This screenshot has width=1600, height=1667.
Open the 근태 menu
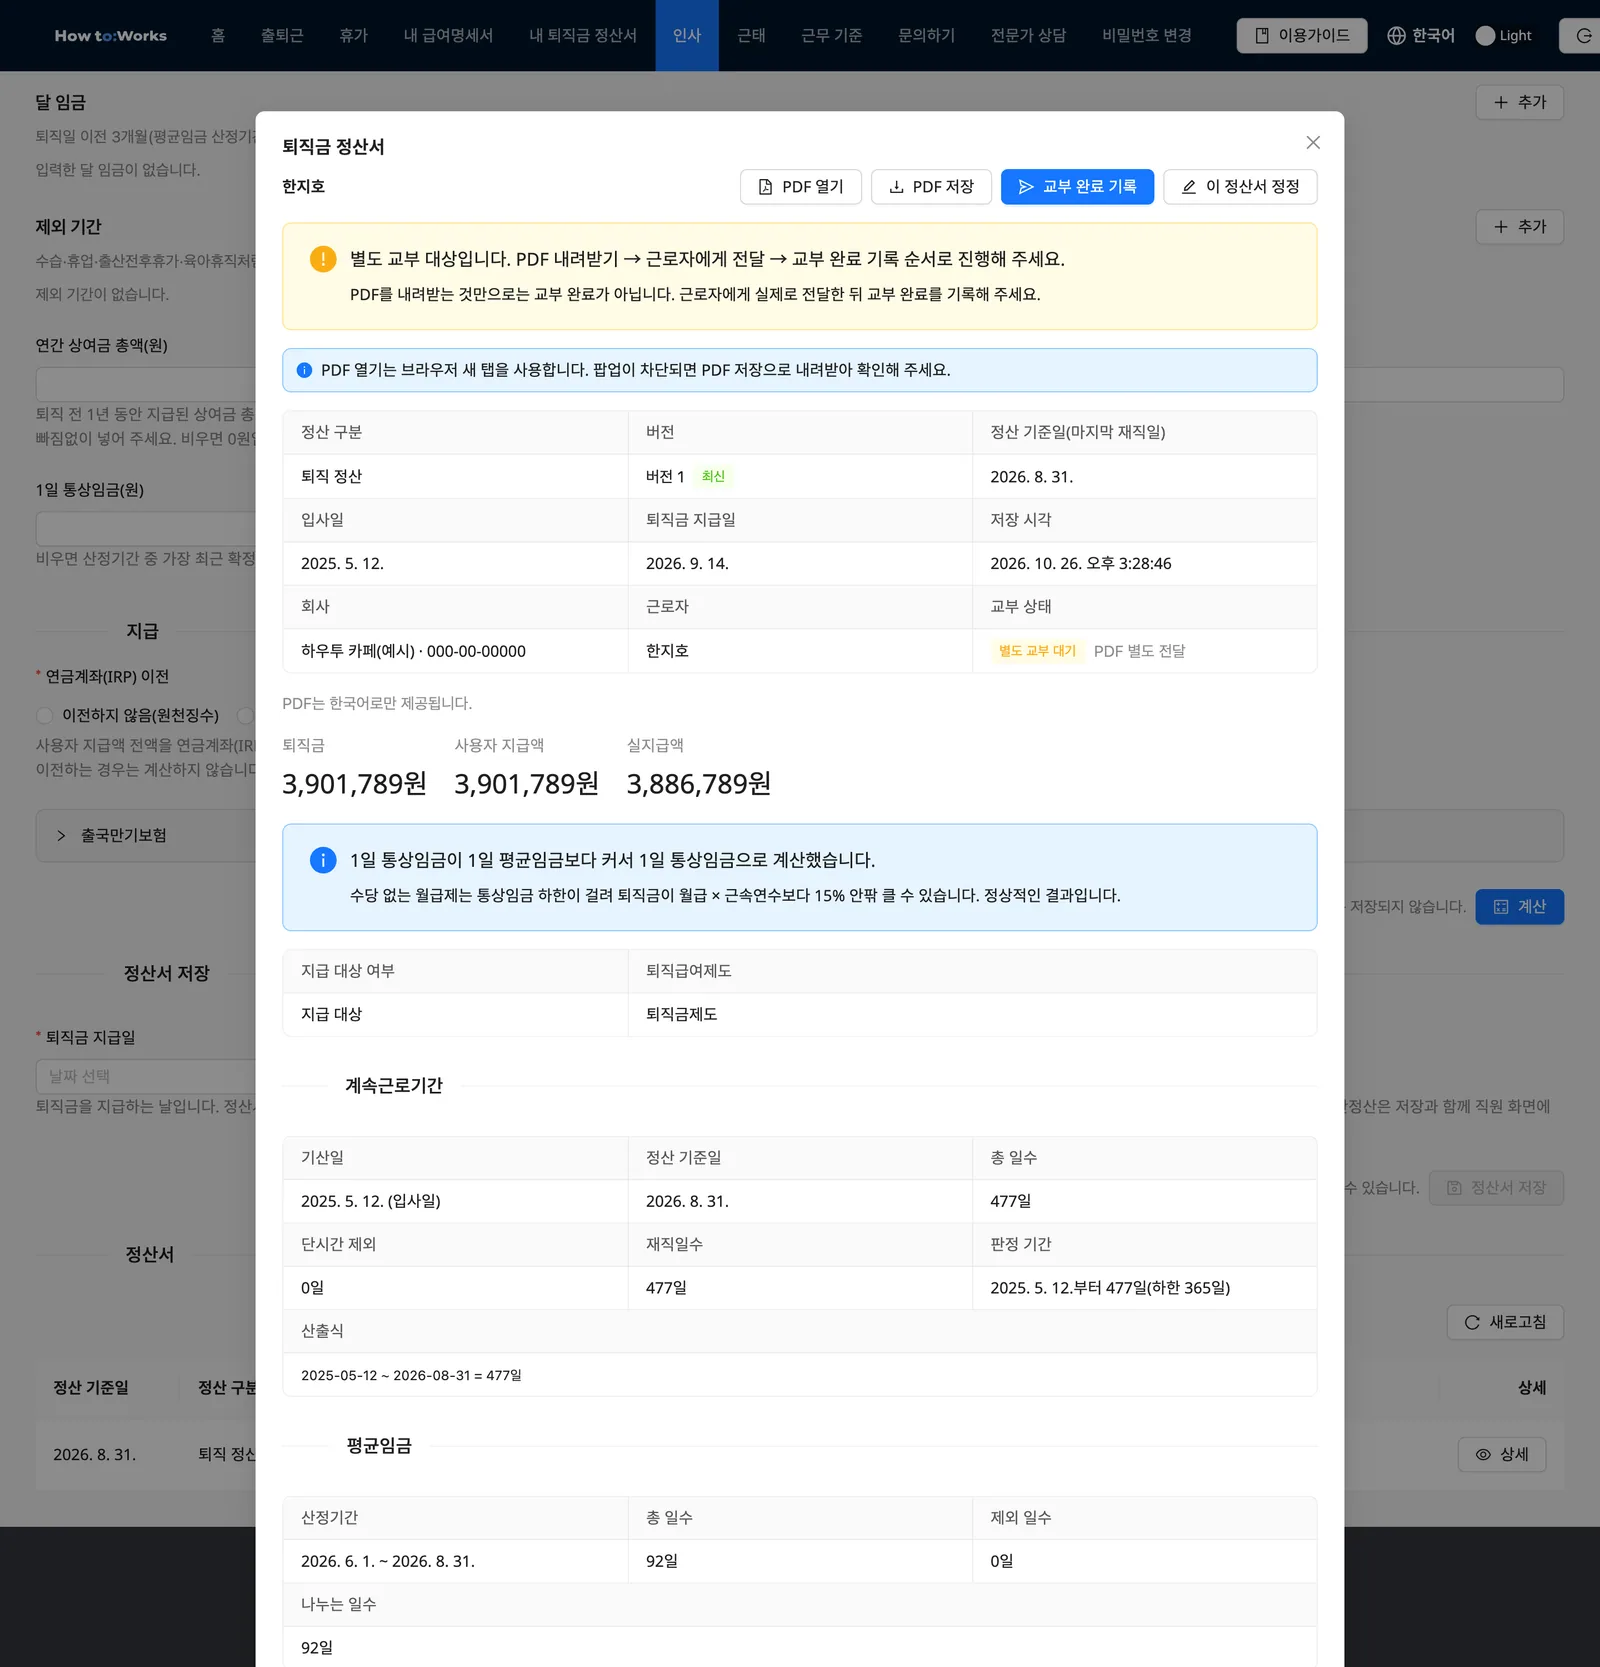[751, 36]
